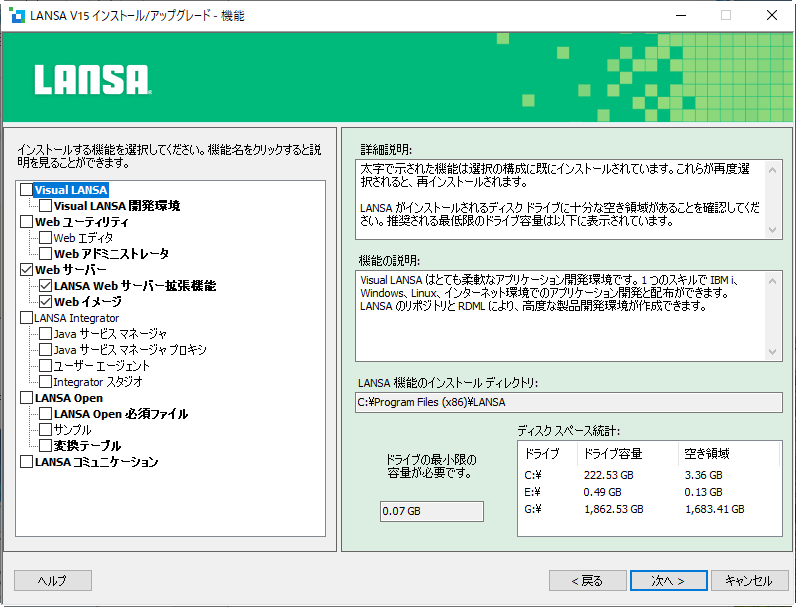Click the 1,683.41 GB free space value
Image resolution: width=796 pixels, height=607 pixels.
coord(714,509)
